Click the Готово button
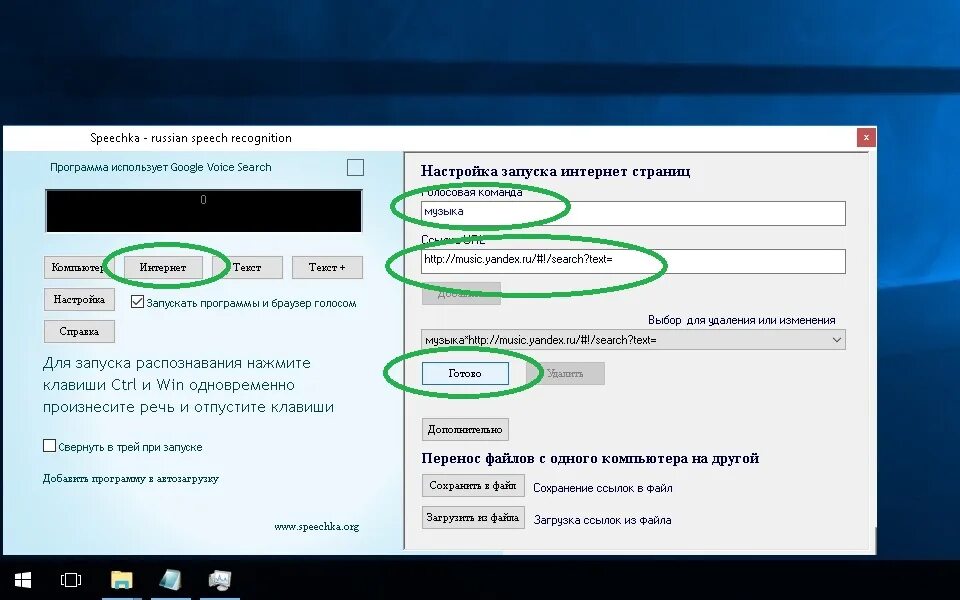960x600 pixels. pyautogui.click(x=465, y=373)
